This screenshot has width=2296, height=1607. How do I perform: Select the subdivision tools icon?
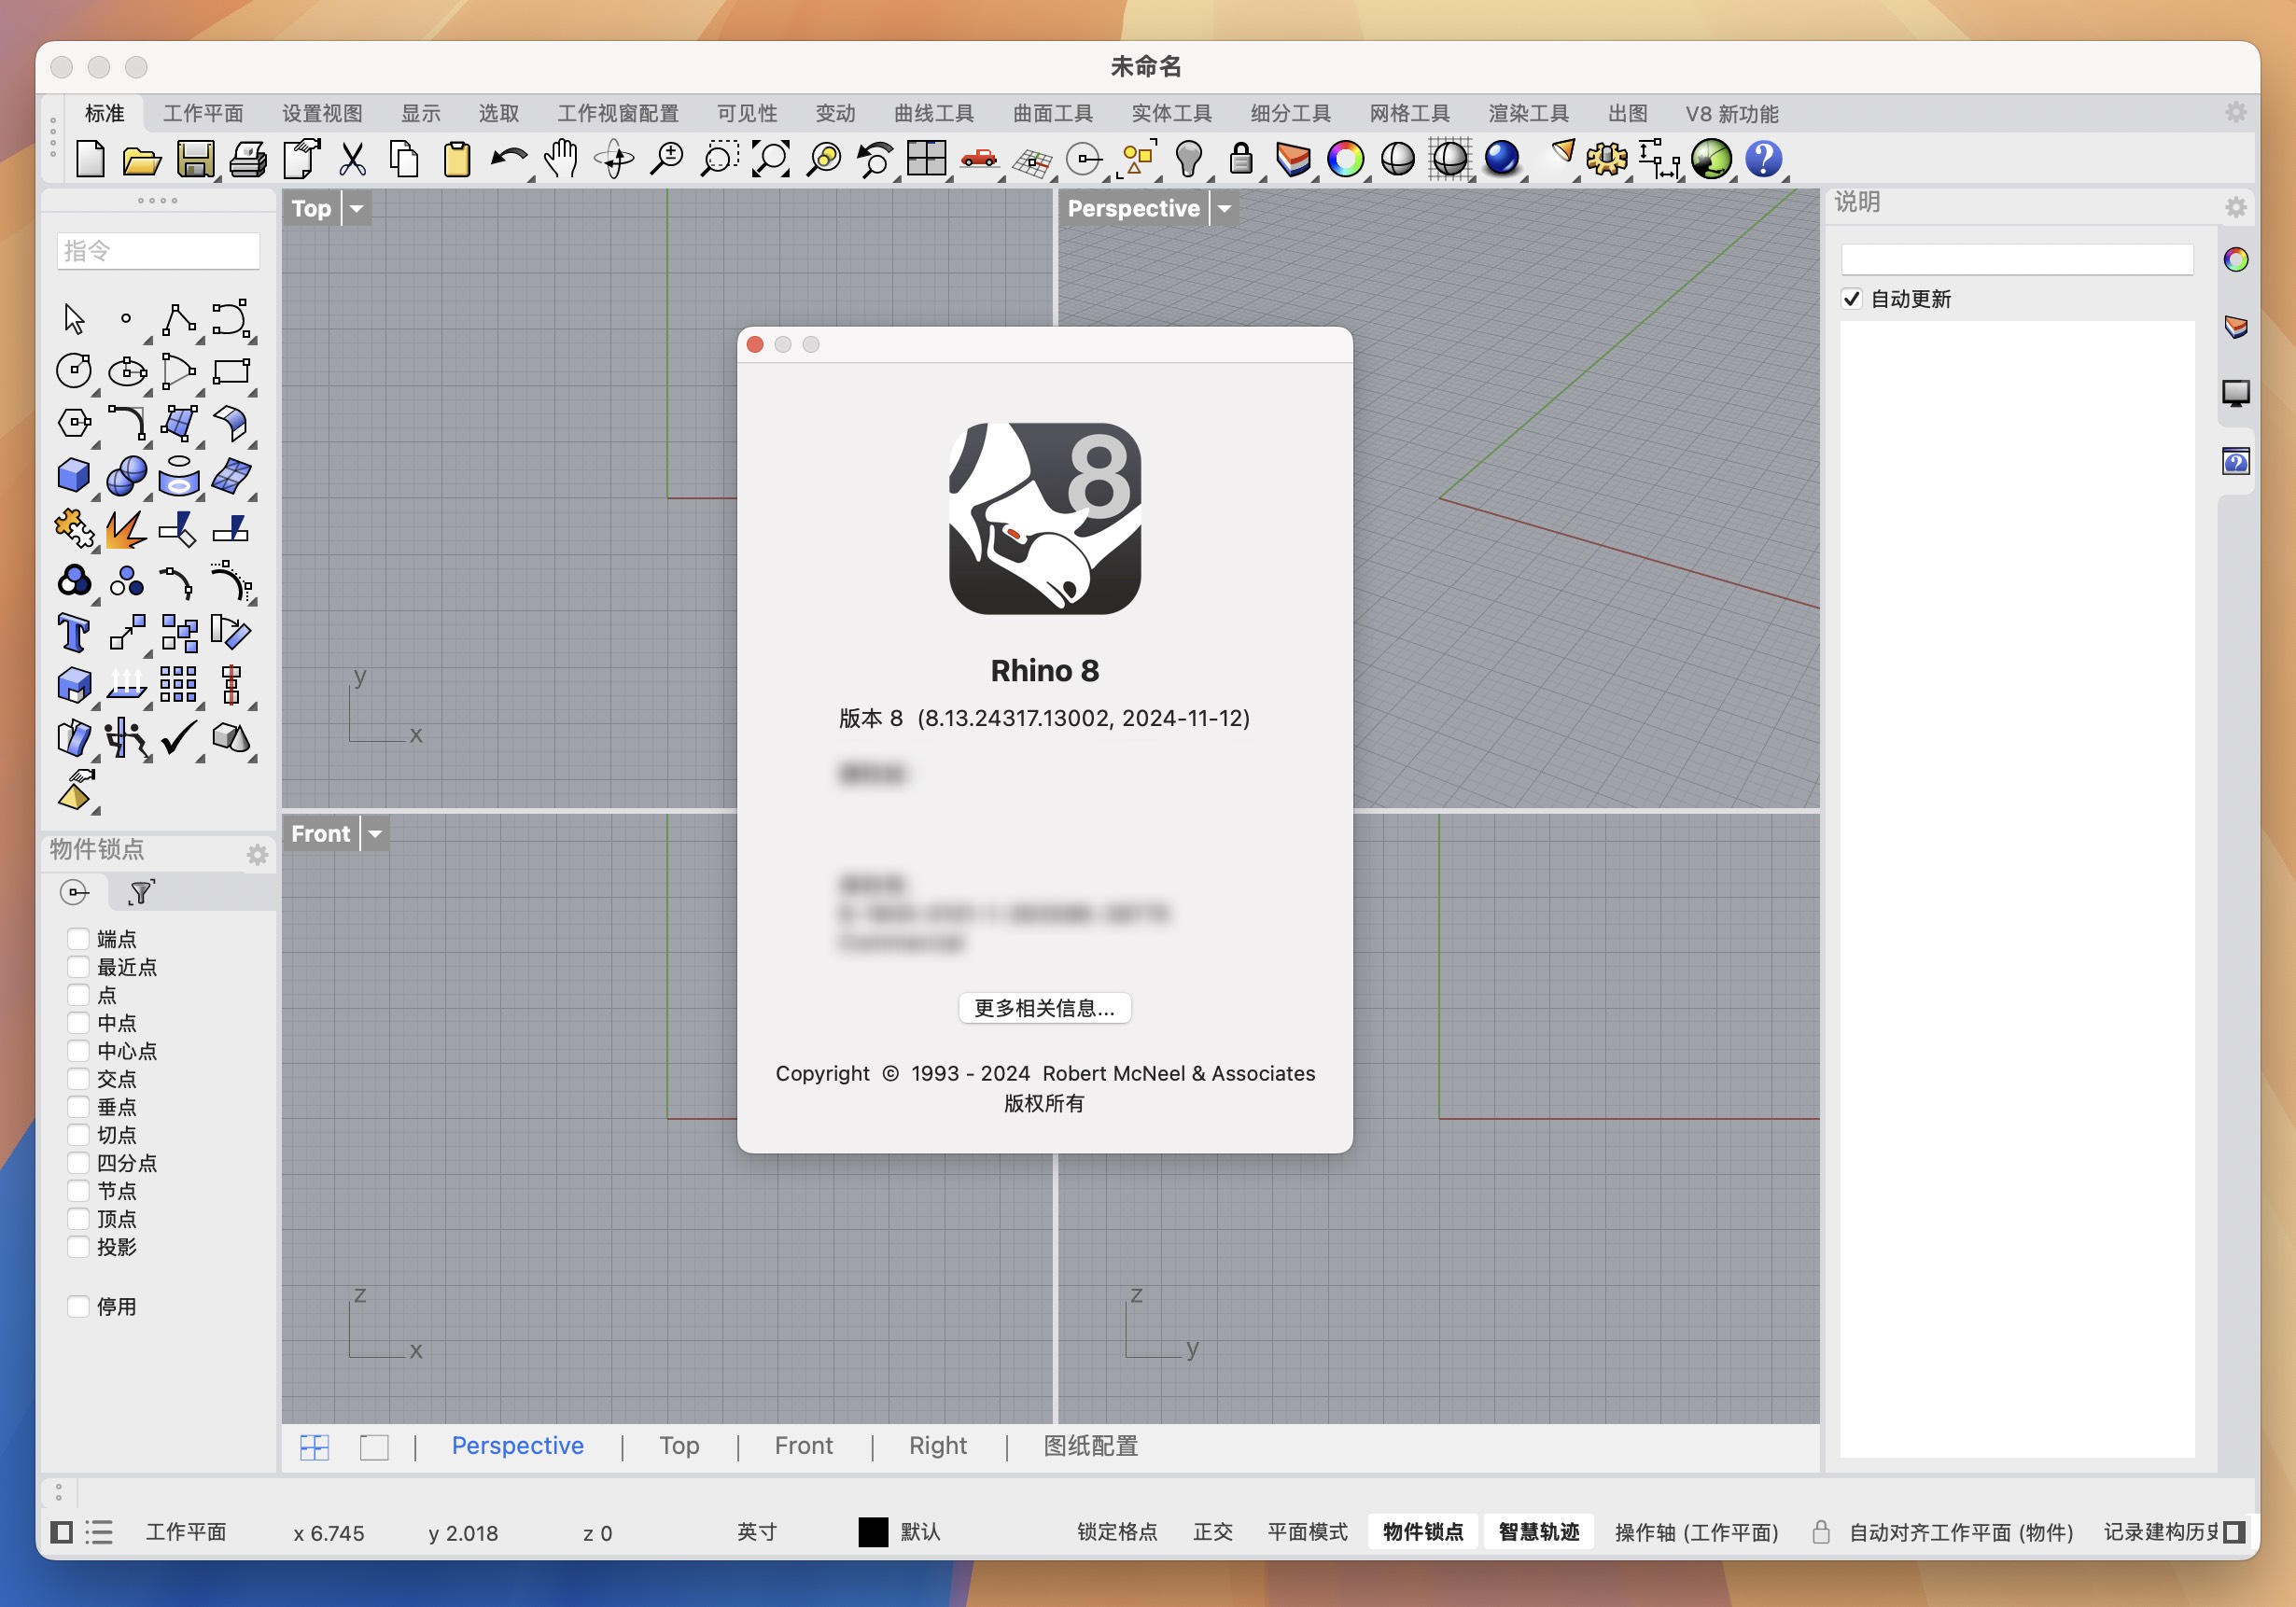coord(1286,112)
